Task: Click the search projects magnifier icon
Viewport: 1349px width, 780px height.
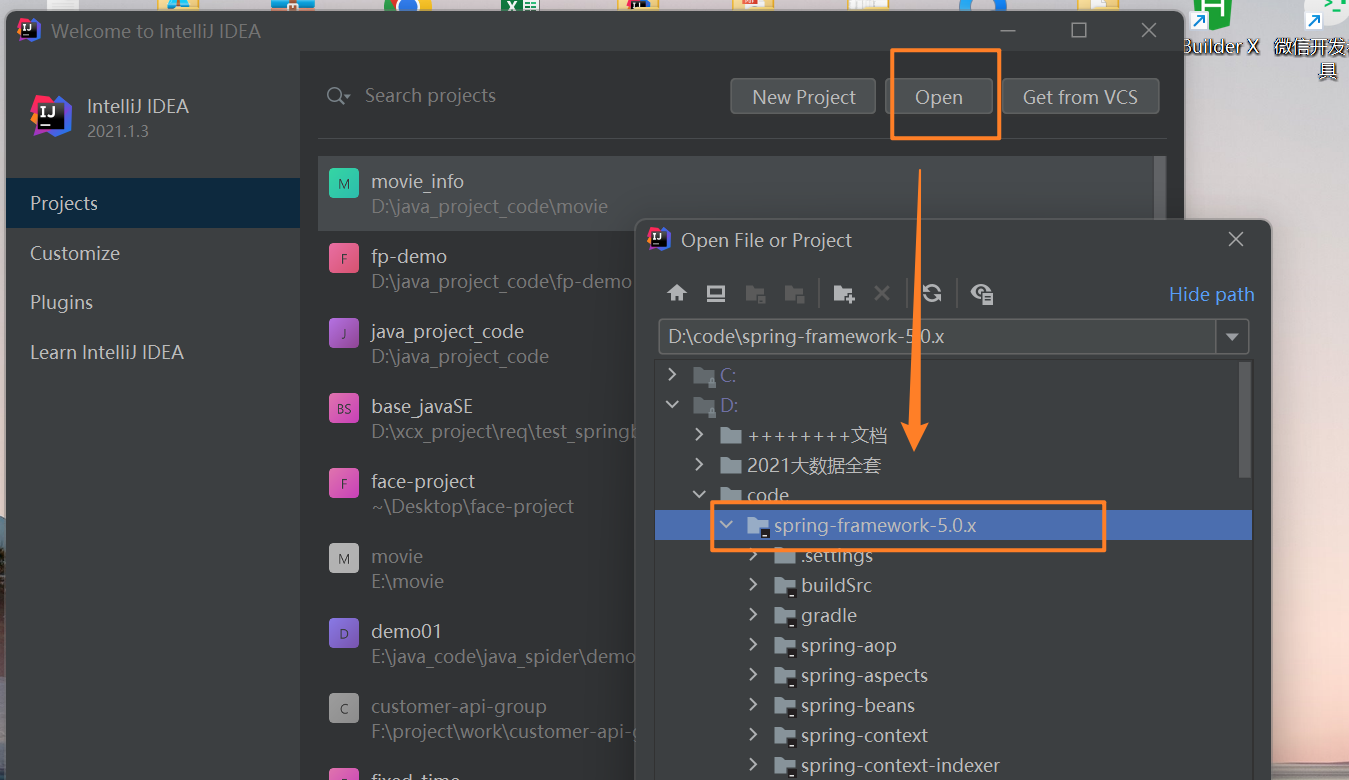Action: (x=338, y=96)
